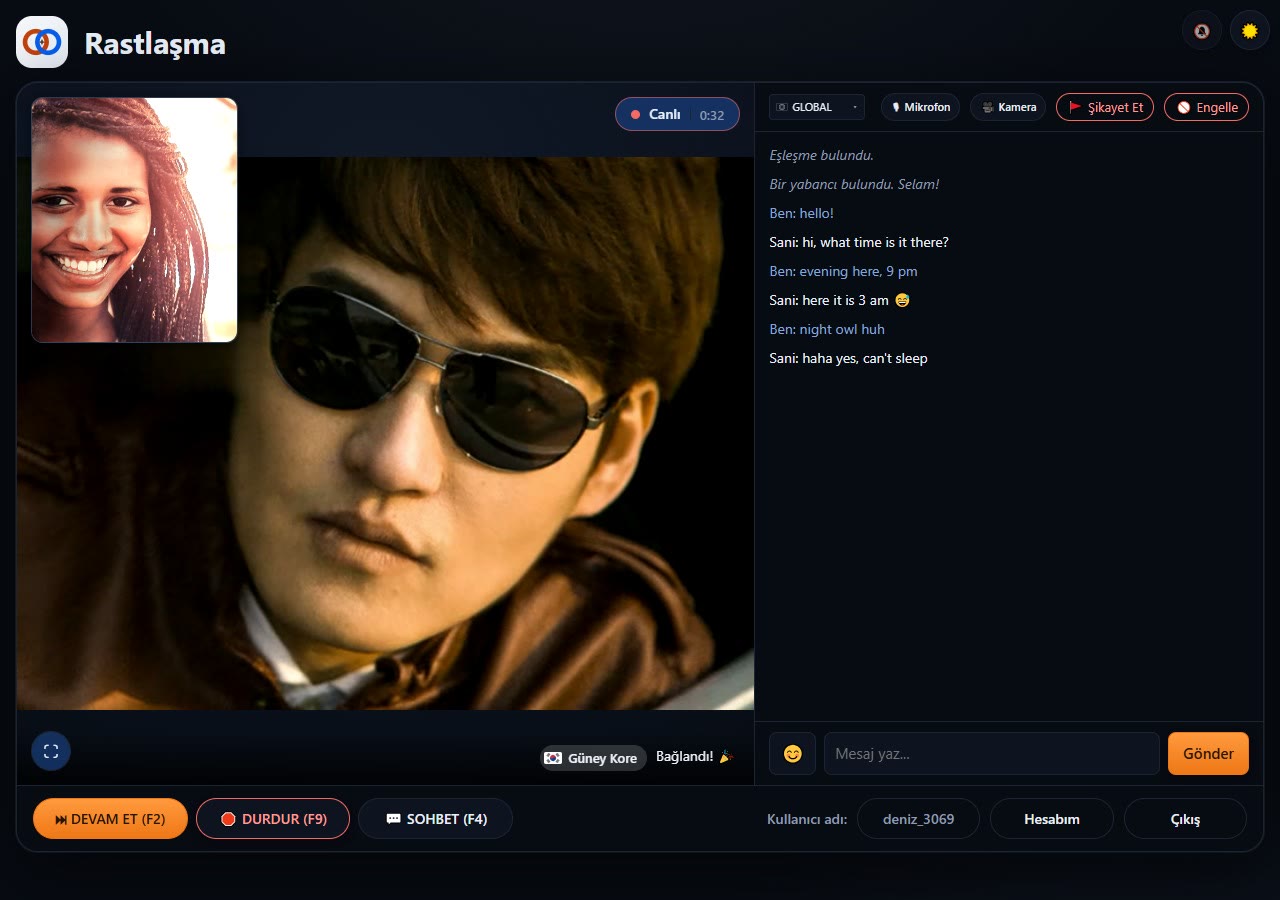This screenshot has width=1280, height=900.
Task: Click "Ben: evening here, 9 pm" message
Action: (843, 271)
